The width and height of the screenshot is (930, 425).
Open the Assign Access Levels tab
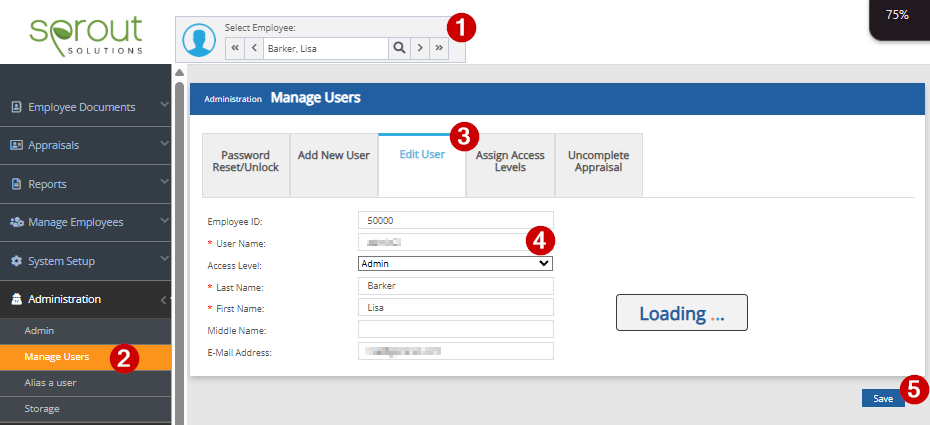point(510,162)
